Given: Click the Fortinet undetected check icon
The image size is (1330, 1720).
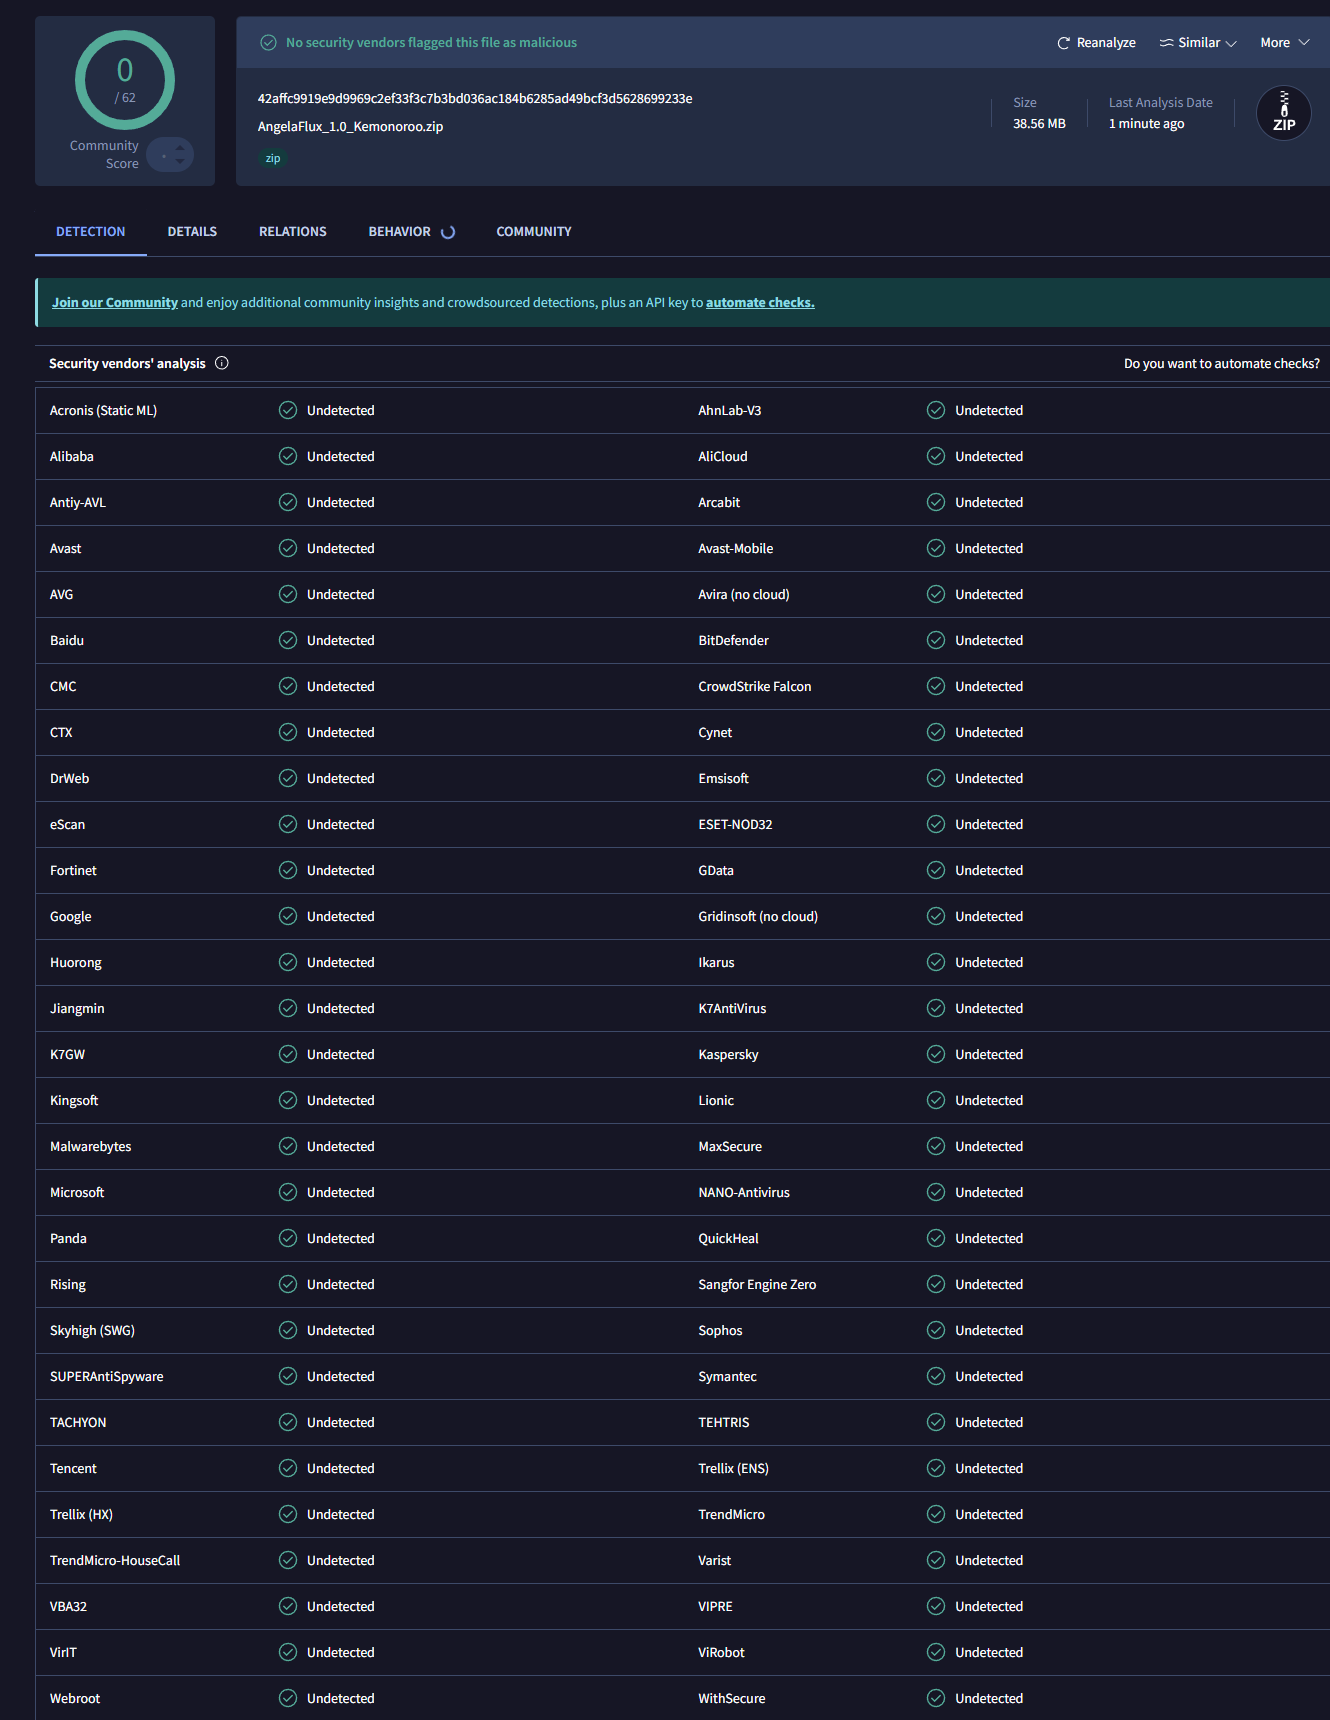Looking at the screenshot, I should pos(288,870).
